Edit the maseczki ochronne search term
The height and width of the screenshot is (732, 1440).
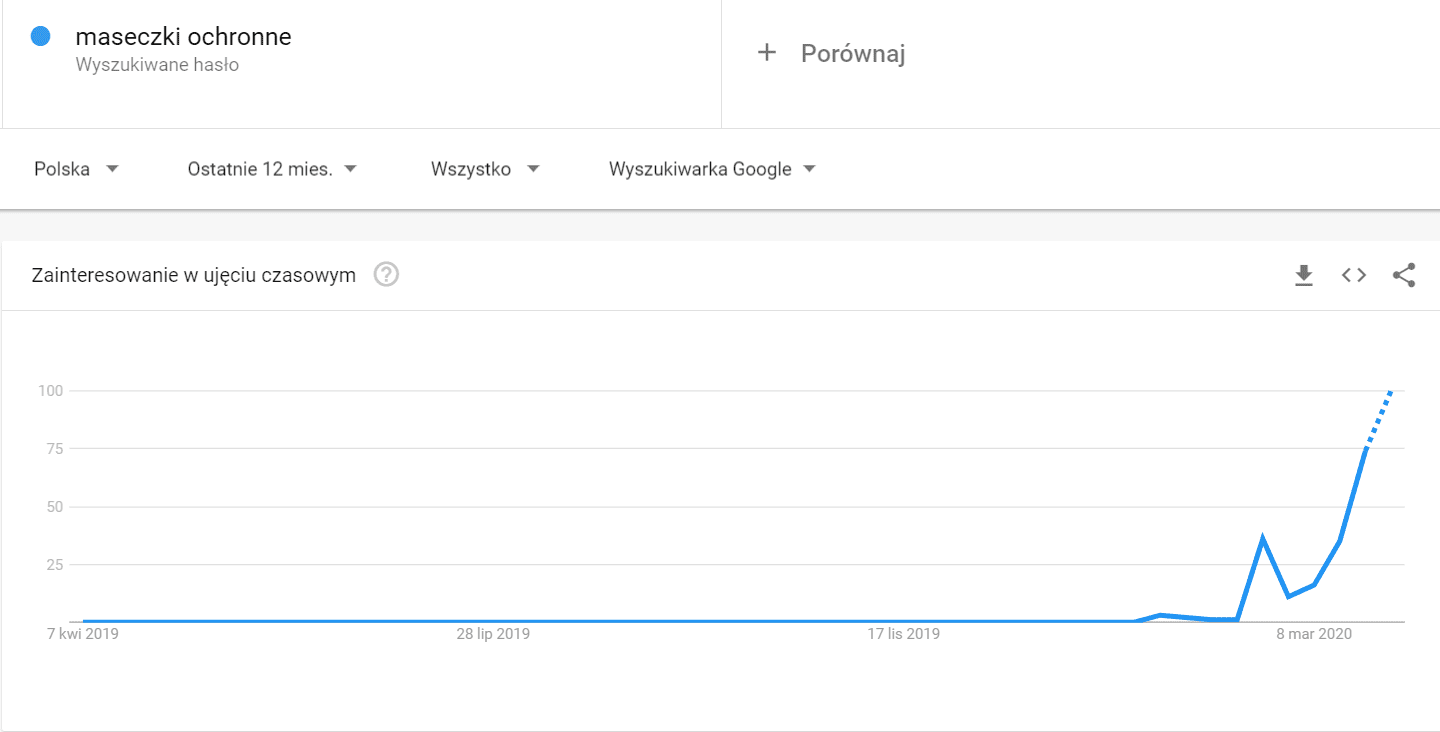(184, 37)
